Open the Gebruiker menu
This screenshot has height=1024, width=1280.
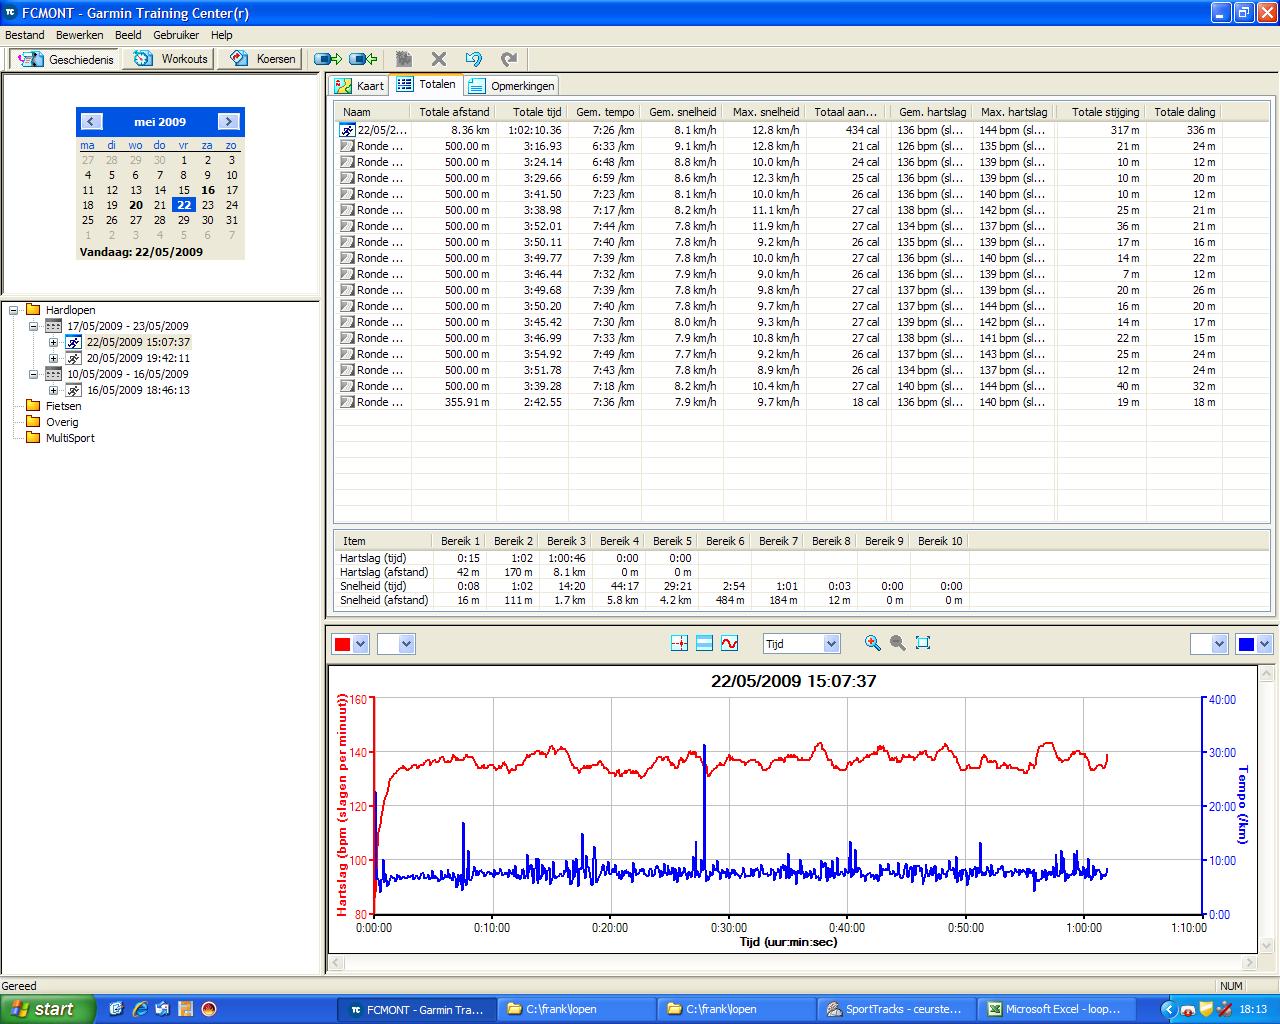pos(176,35)
